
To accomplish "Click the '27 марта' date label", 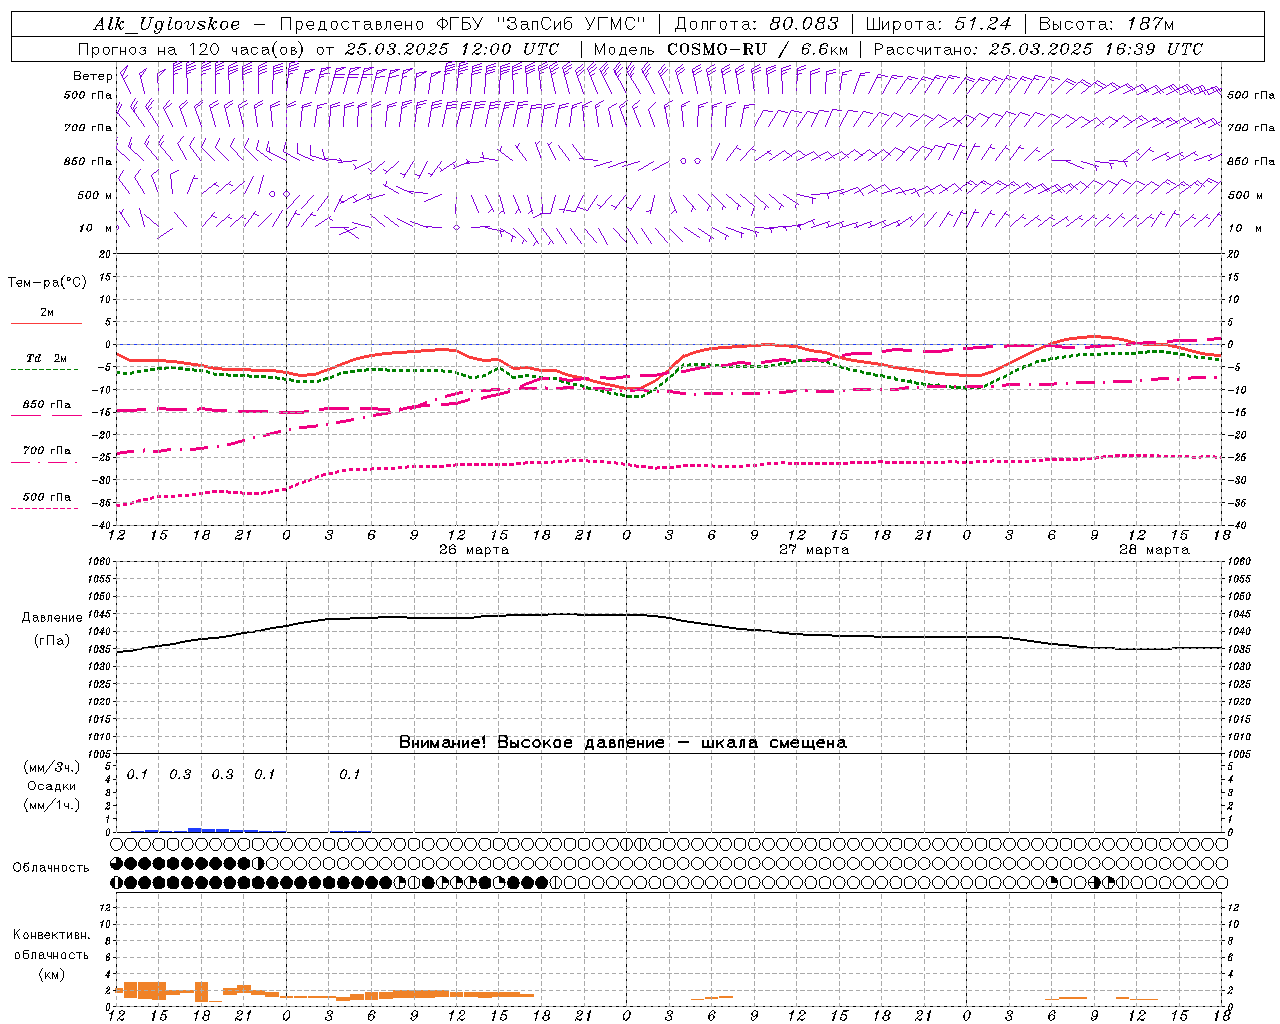I will coord(814,550).
